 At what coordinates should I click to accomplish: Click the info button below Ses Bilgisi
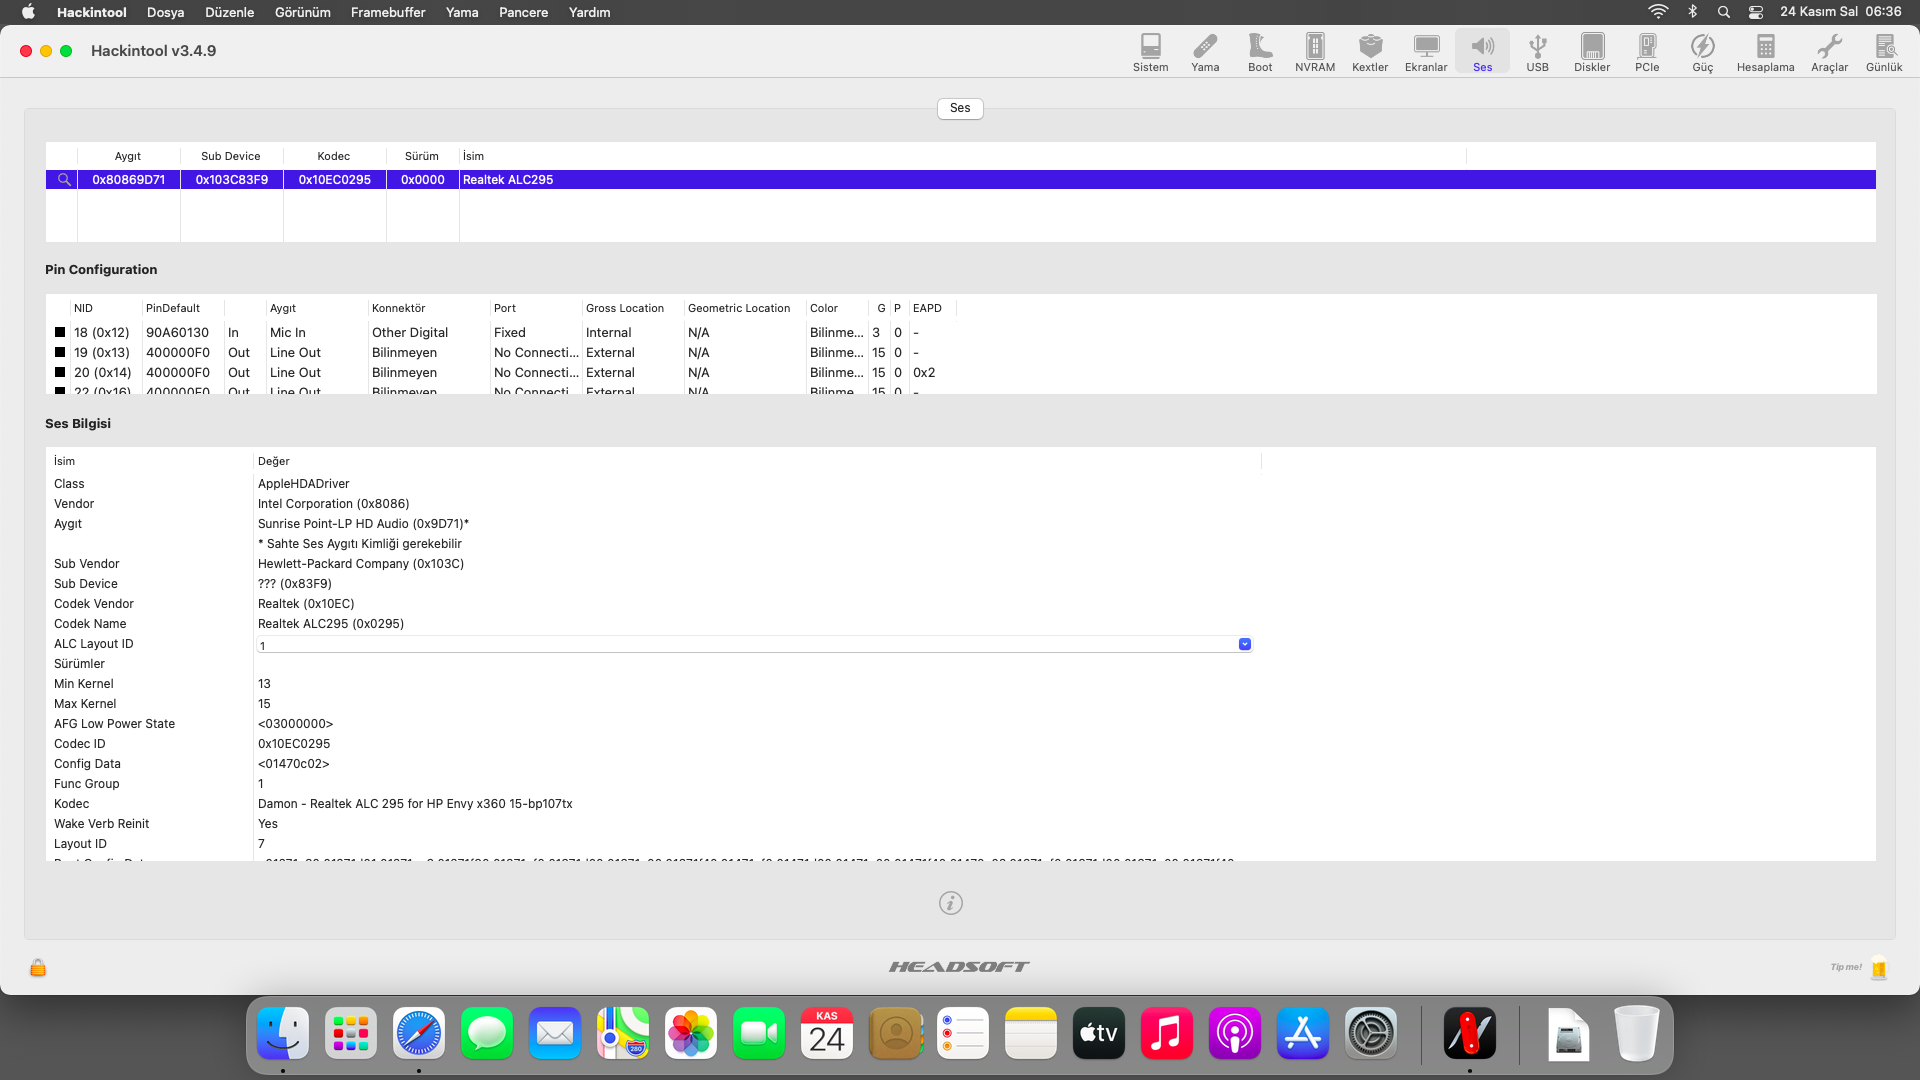click(x=950, y=903)
